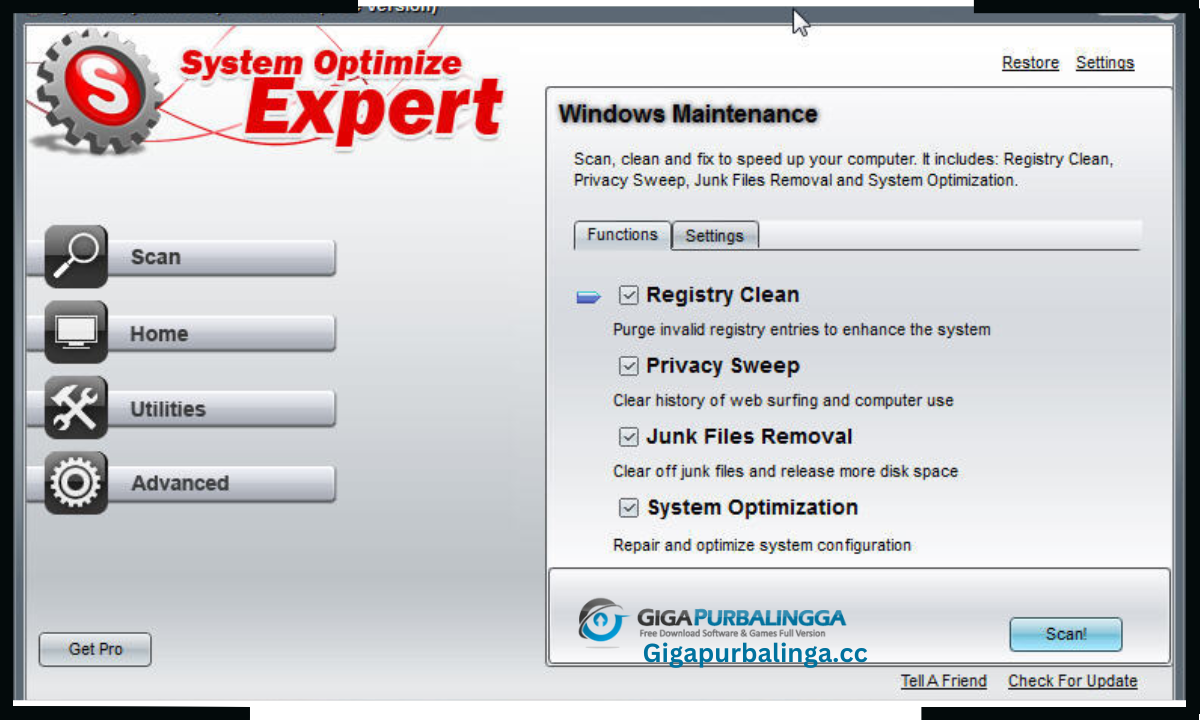The height and width of the screenshot is (720, 1200).
Task: Start the scan with the Scan! button
Action: click(x=1066, y=634)
